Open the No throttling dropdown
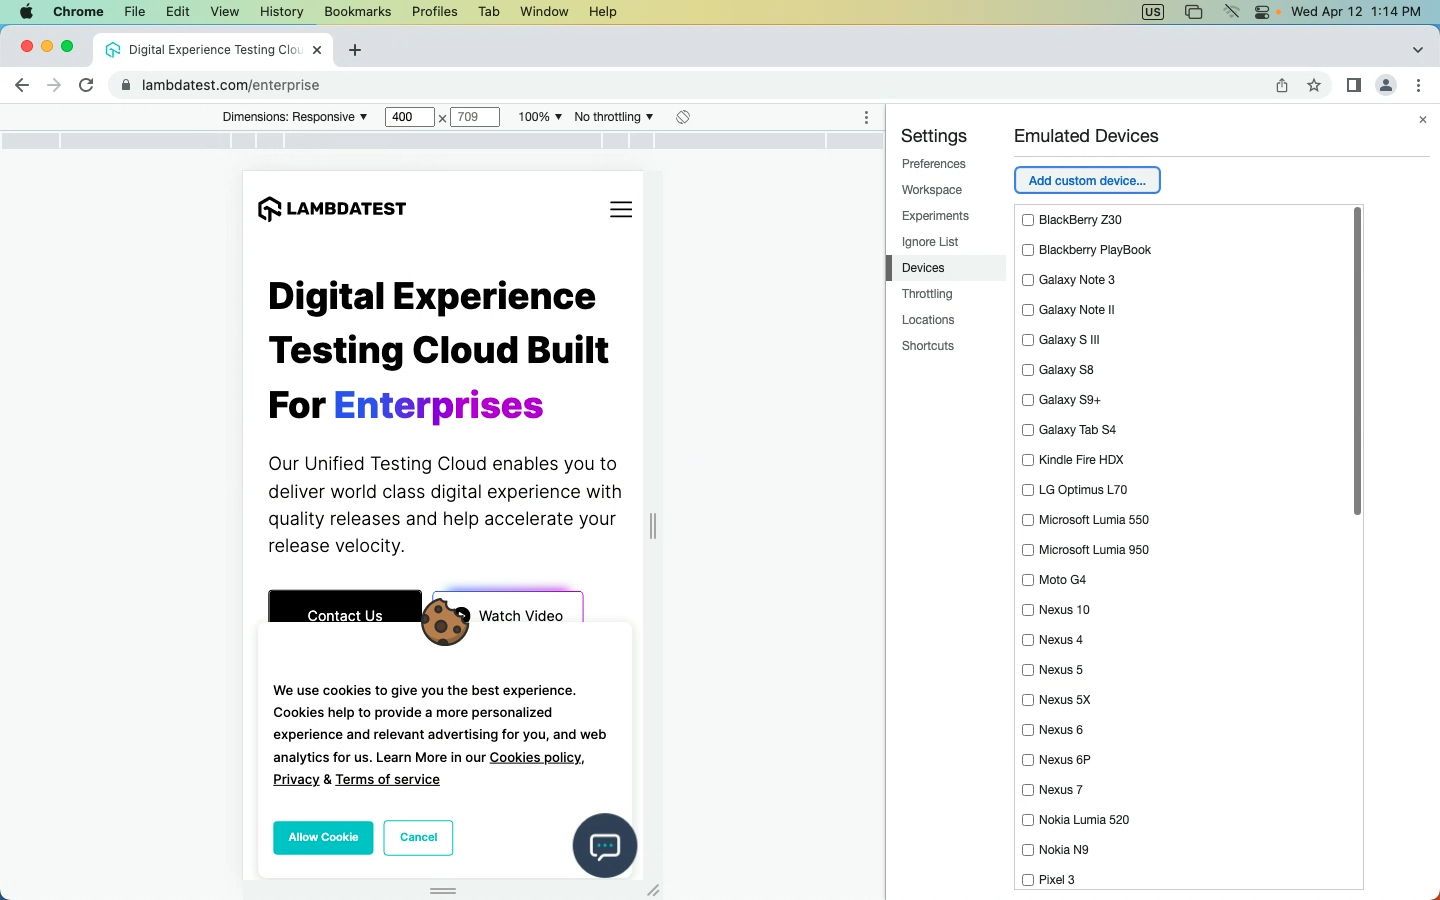Viewport: 1440px width, 900px height. [612, 117]
